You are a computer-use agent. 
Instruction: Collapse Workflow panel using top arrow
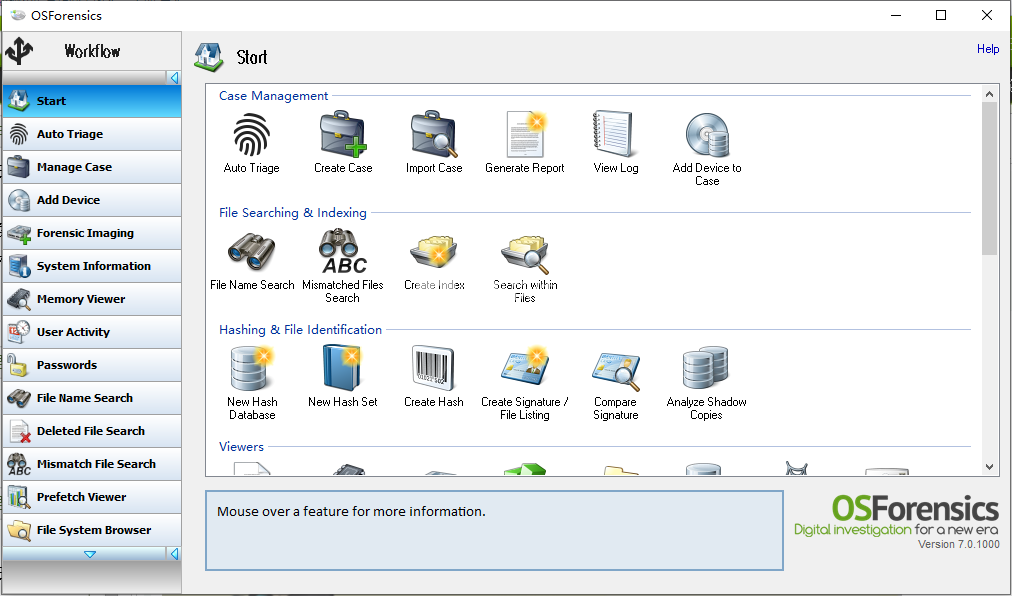pos(174,77)
